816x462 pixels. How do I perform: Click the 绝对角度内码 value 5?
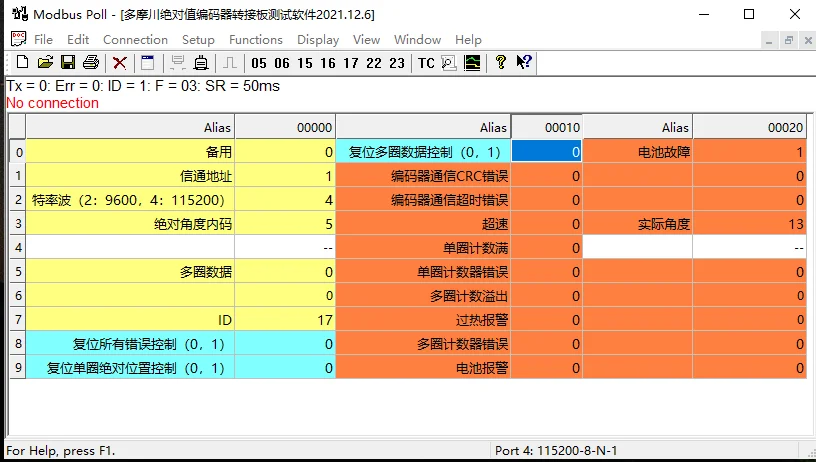coord(285,224)
